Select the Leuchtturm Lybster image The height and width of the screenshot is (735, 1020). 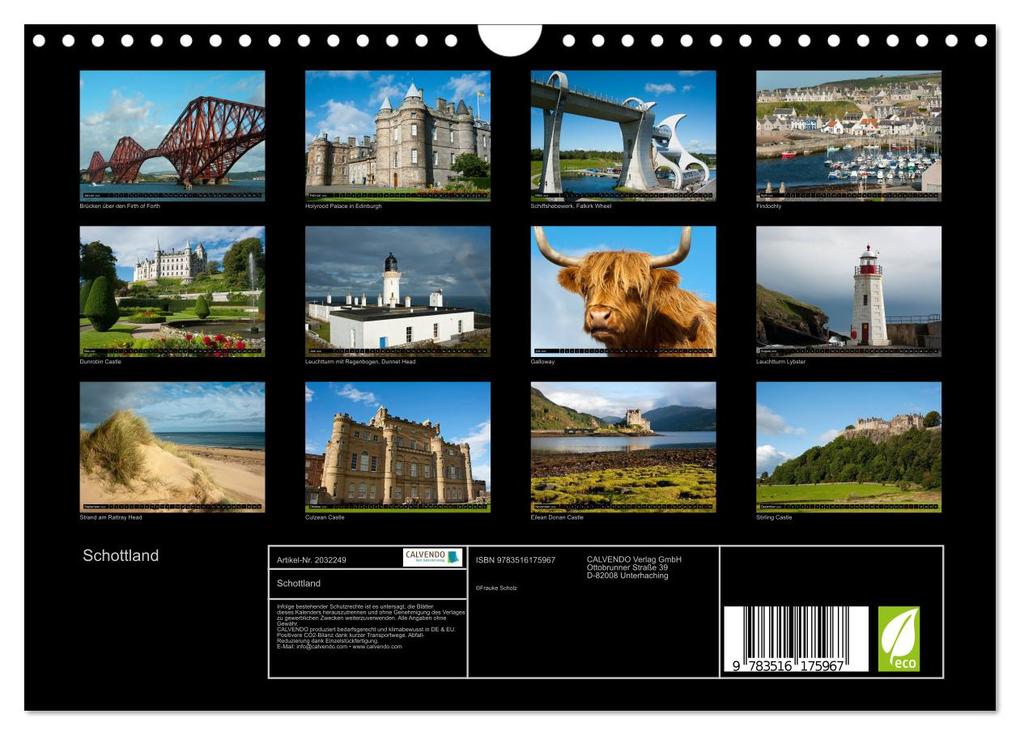click(x=845, y=293)
